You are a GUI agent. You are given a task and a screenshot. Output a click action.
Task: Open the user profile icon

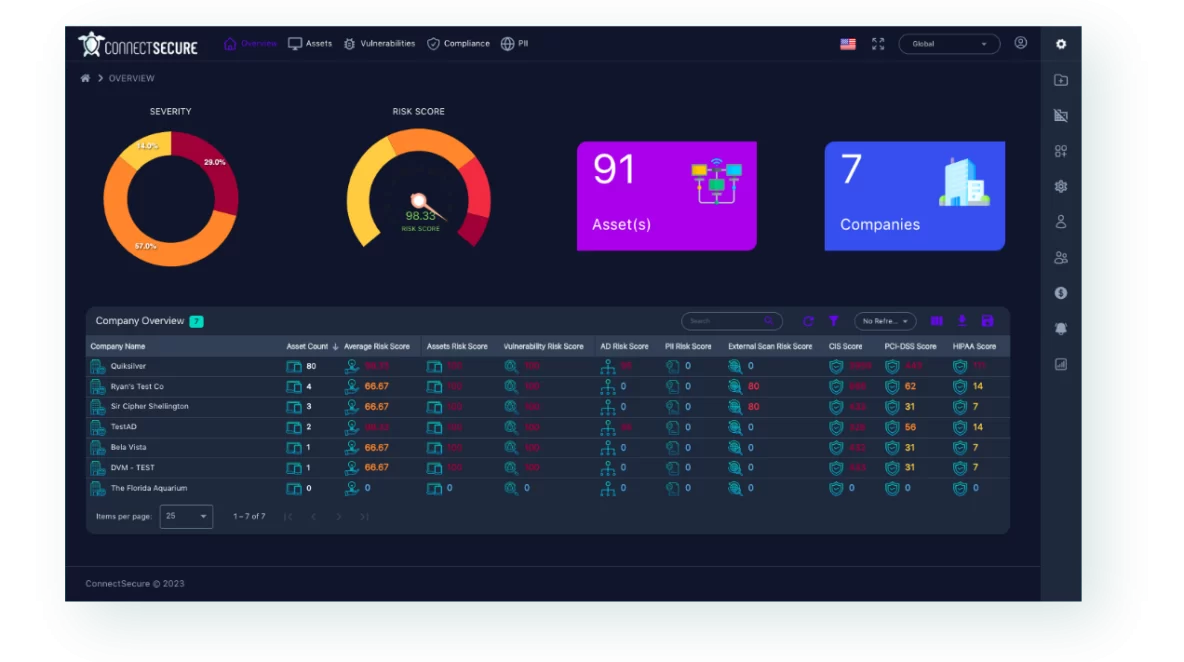coord(1020,43)
